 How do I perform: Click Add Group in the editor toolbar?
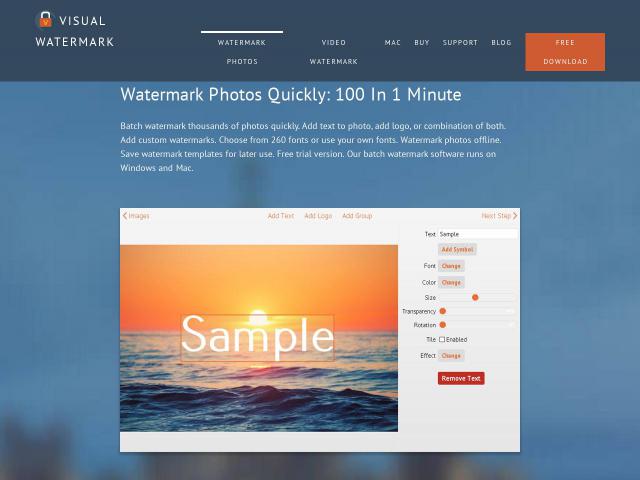click(357, 216)
